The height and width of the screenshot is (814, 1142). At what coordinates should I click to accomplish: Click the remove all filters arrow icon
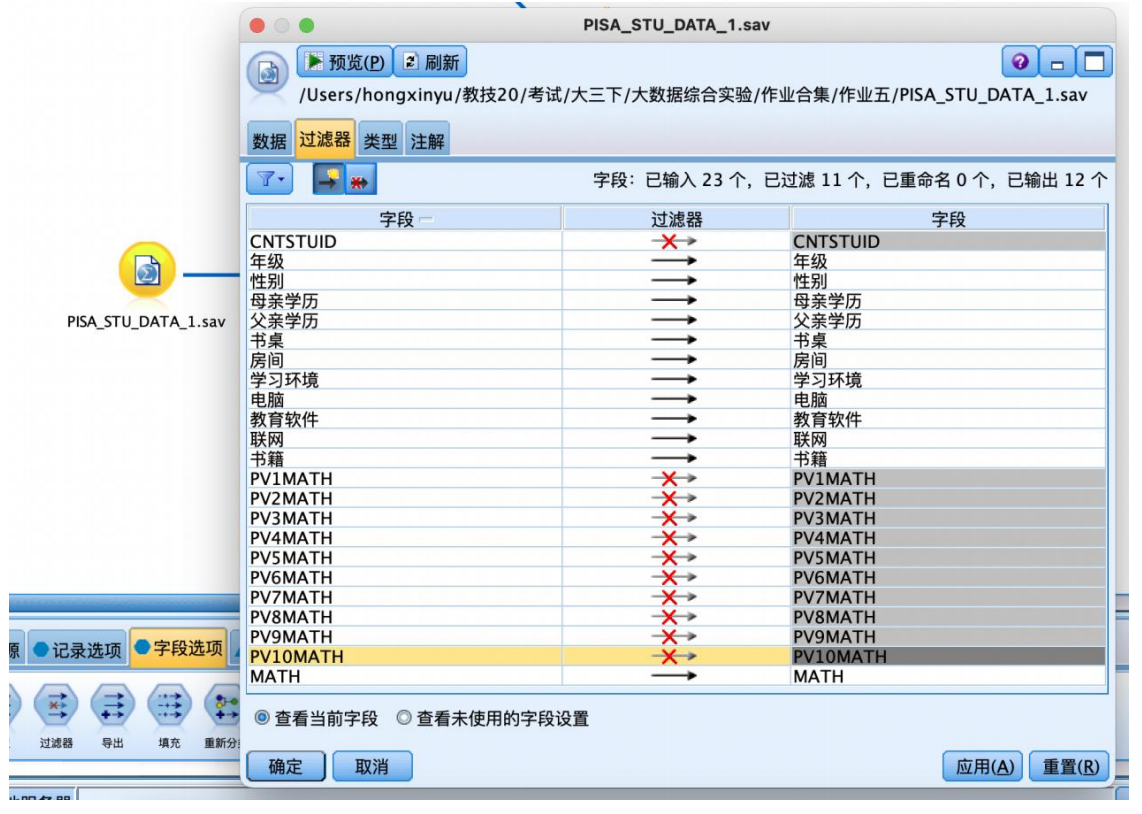point(328,179)
